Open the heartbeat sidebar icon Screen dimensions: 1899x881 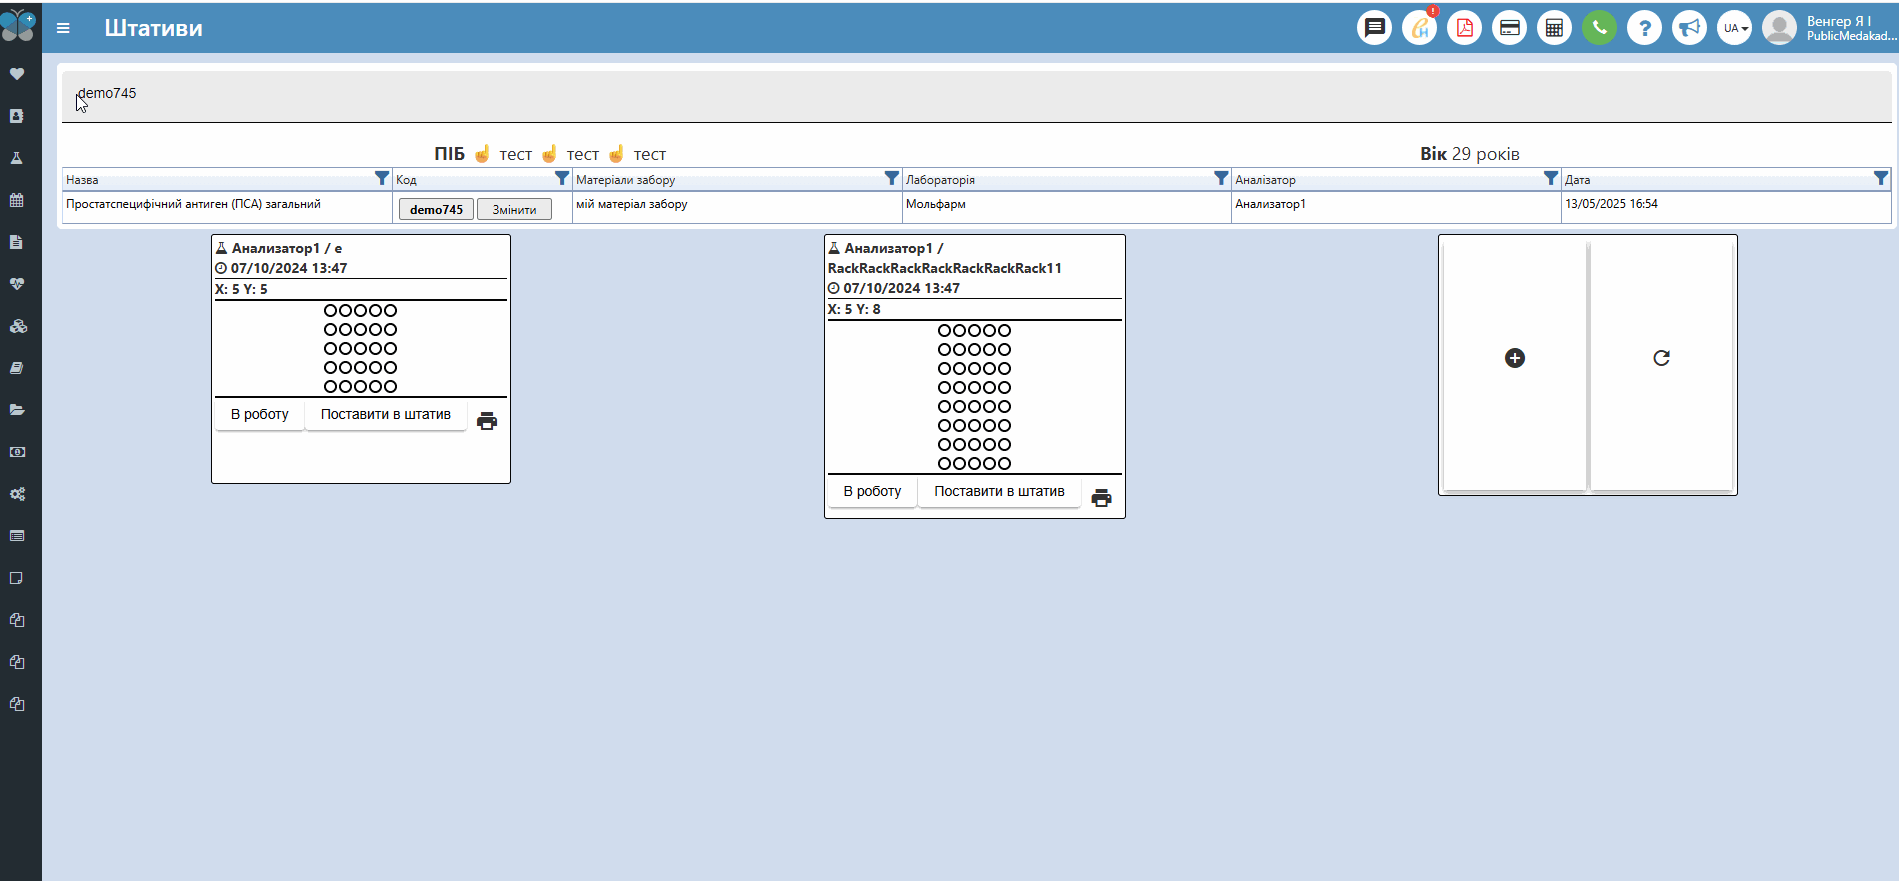click(17, 284)
